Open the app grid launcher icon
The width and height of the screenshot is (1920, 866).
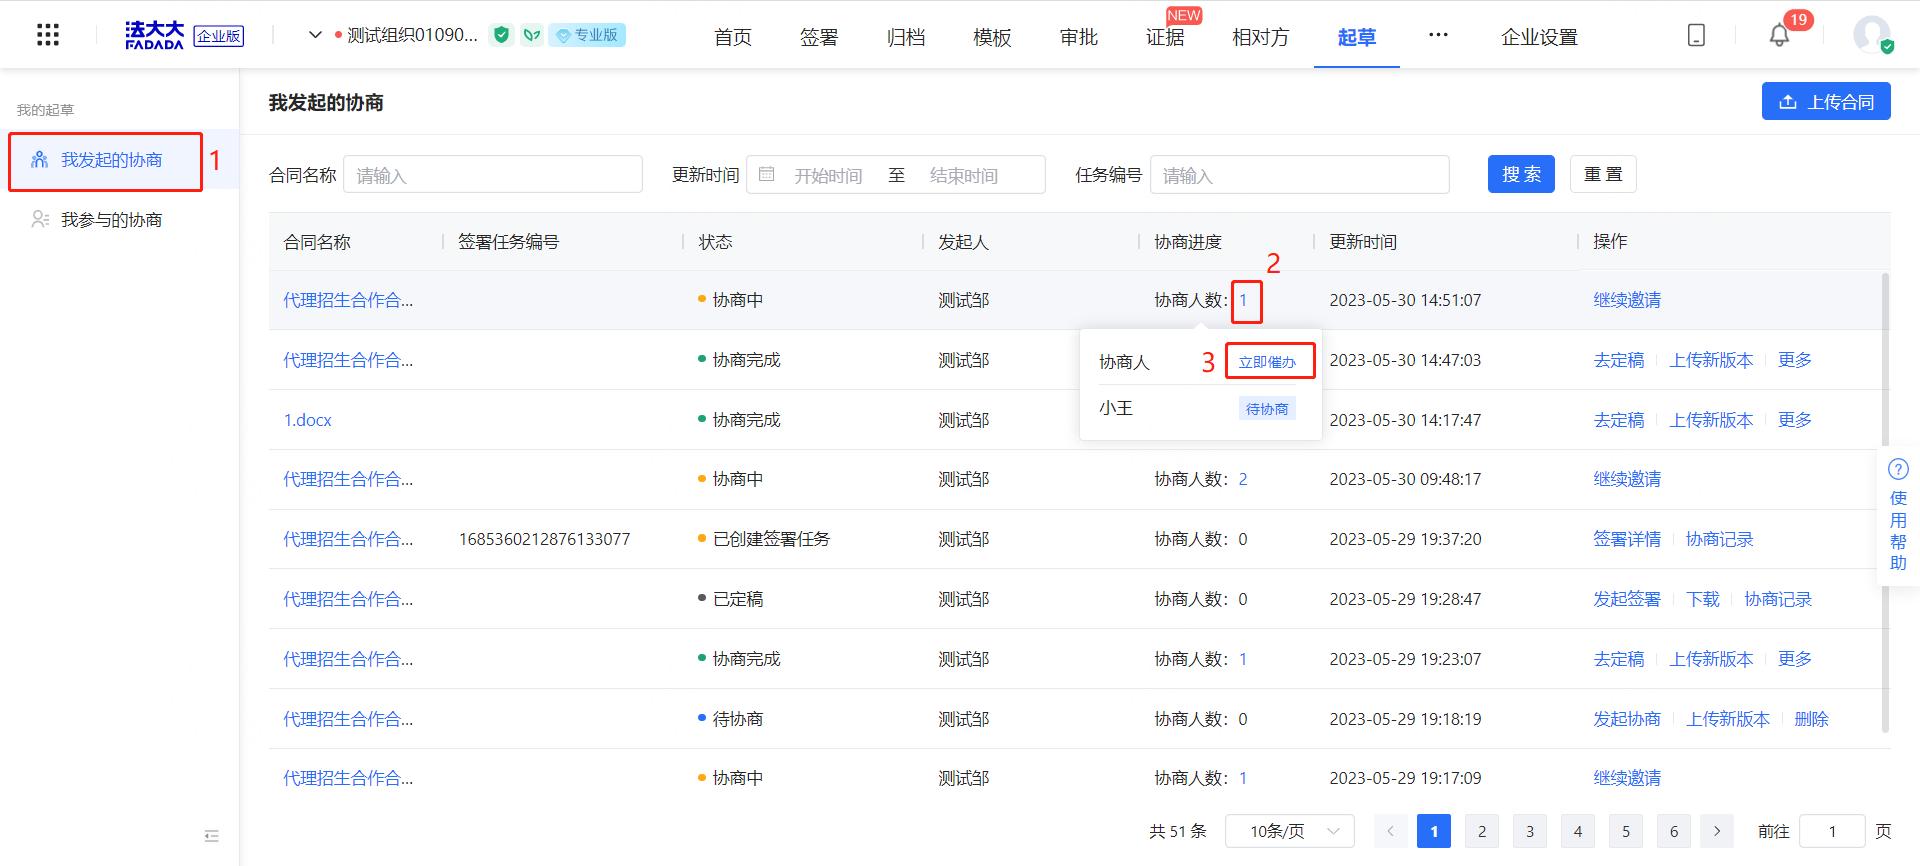(x=48, y=36)
